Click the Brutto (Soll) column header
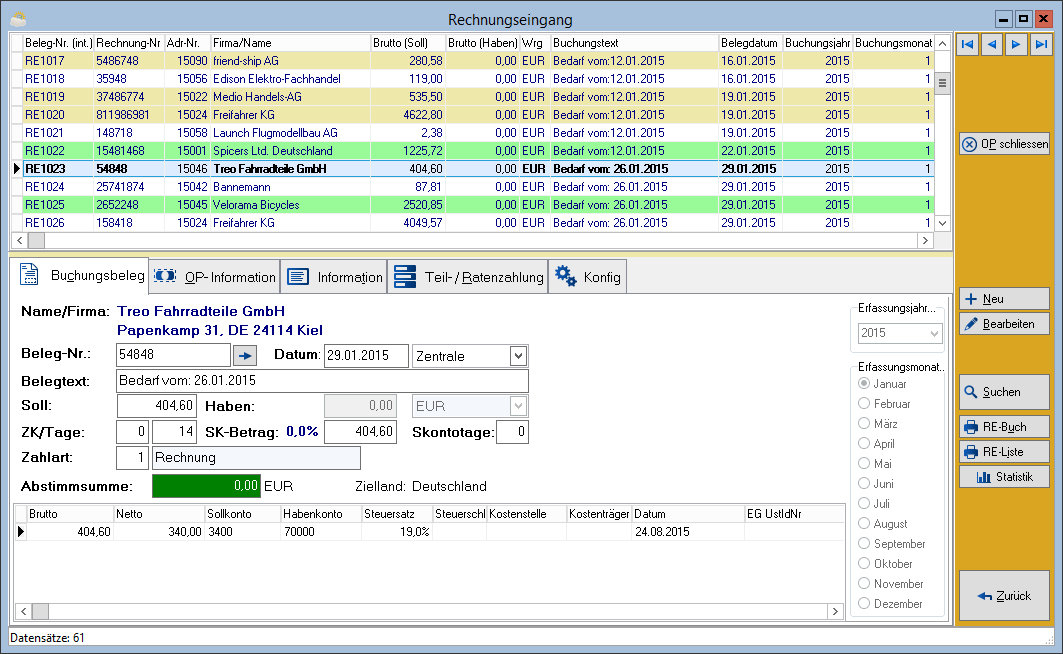This screenshot has width=1063, height=654. click(x=407, y=43)
